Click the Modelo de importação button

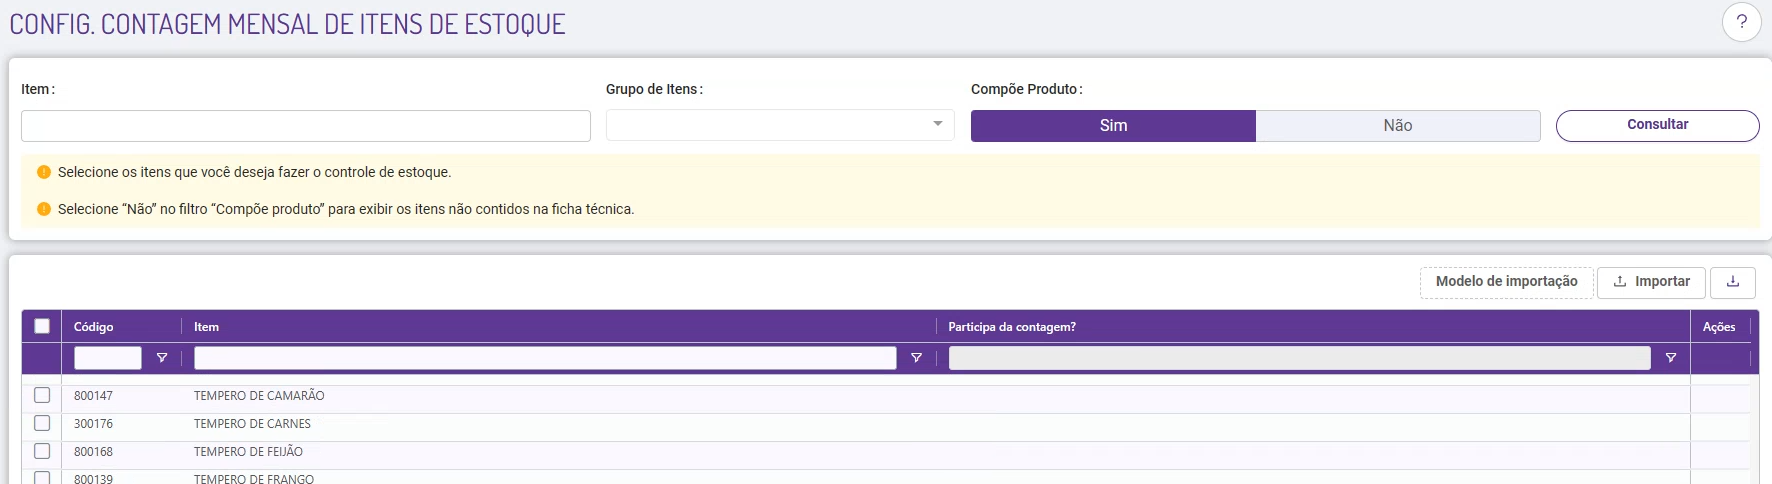pyautogui.click(x=1506, y=282)
